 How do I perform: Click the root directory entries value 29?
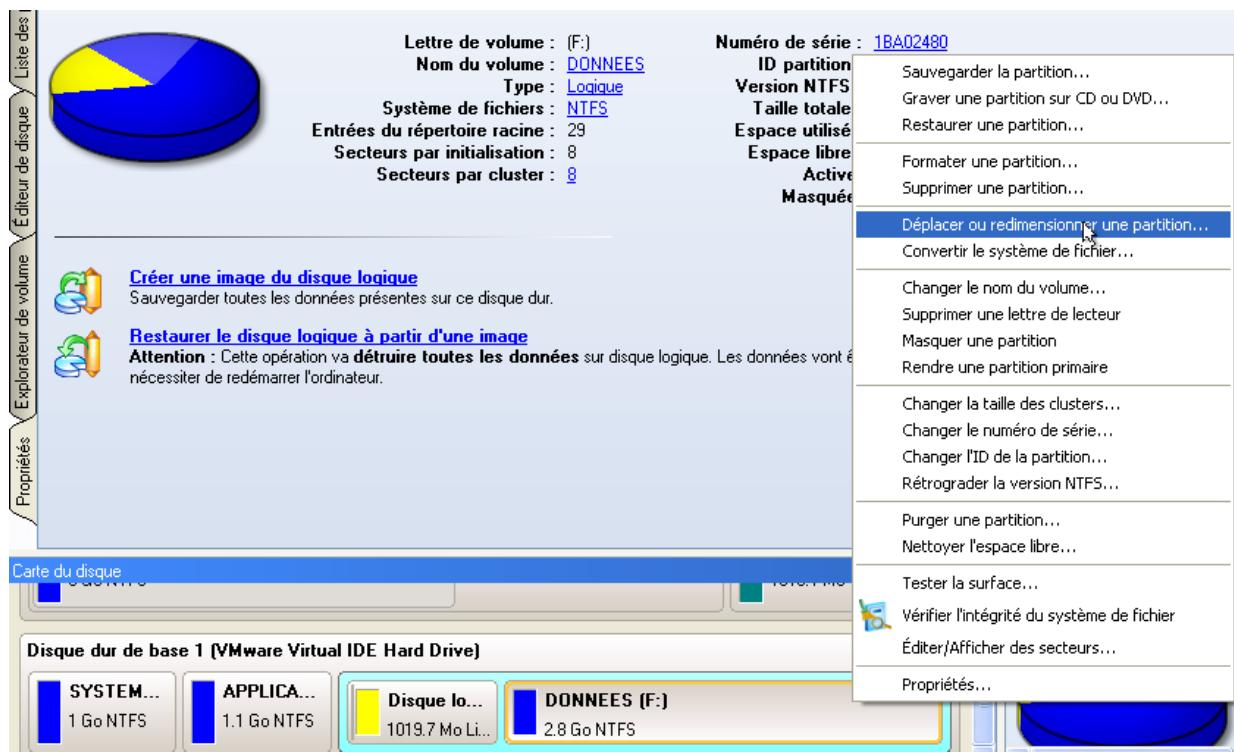575,131
